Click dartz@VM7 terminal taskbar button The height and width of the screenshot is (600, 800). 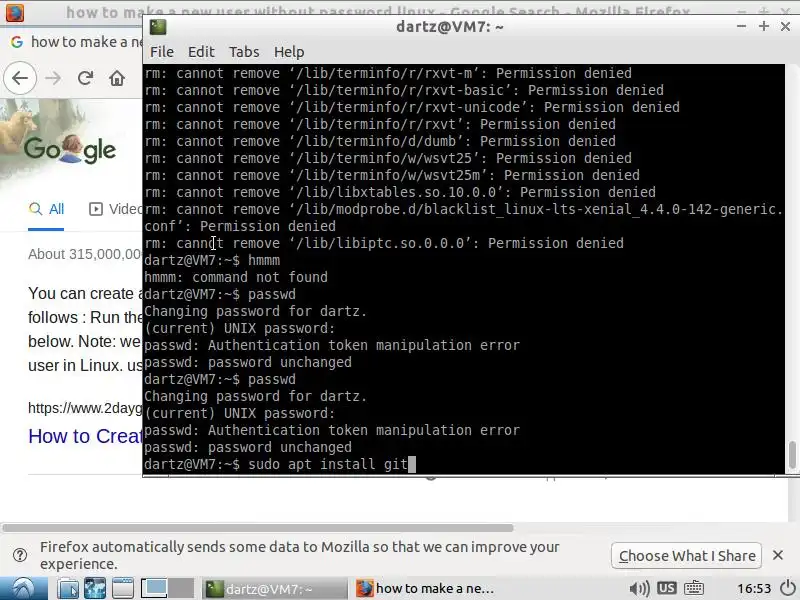tap(274, 589)
